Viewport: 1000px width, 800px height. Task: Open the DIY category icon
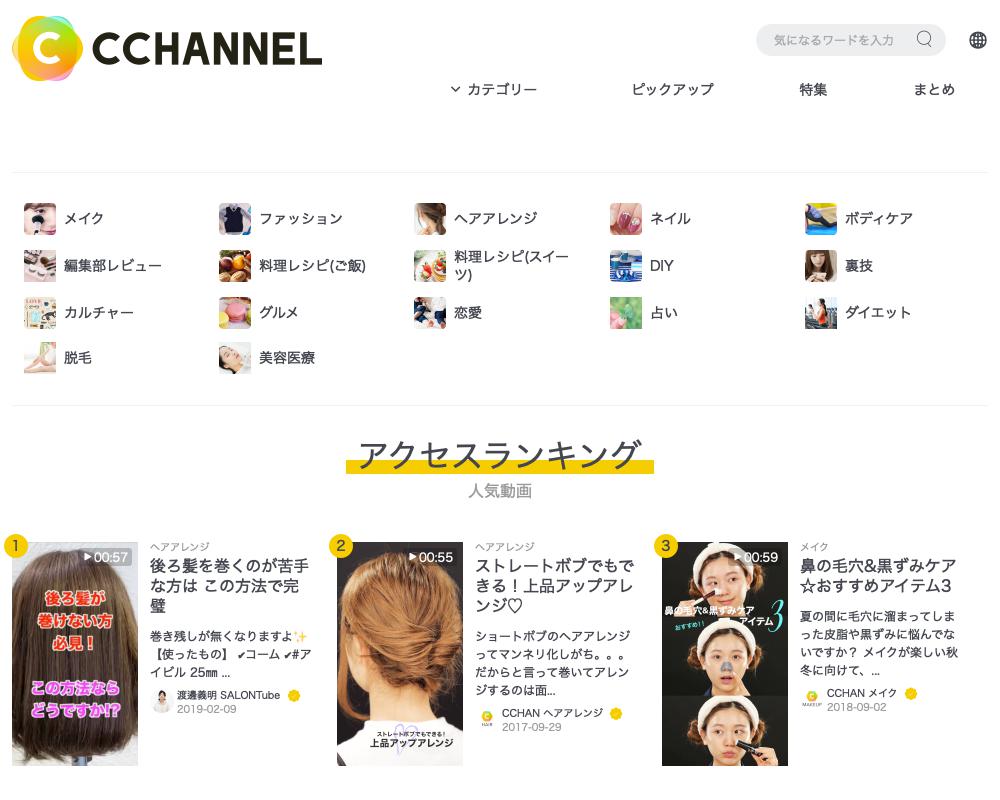click(x=626, y=266)
